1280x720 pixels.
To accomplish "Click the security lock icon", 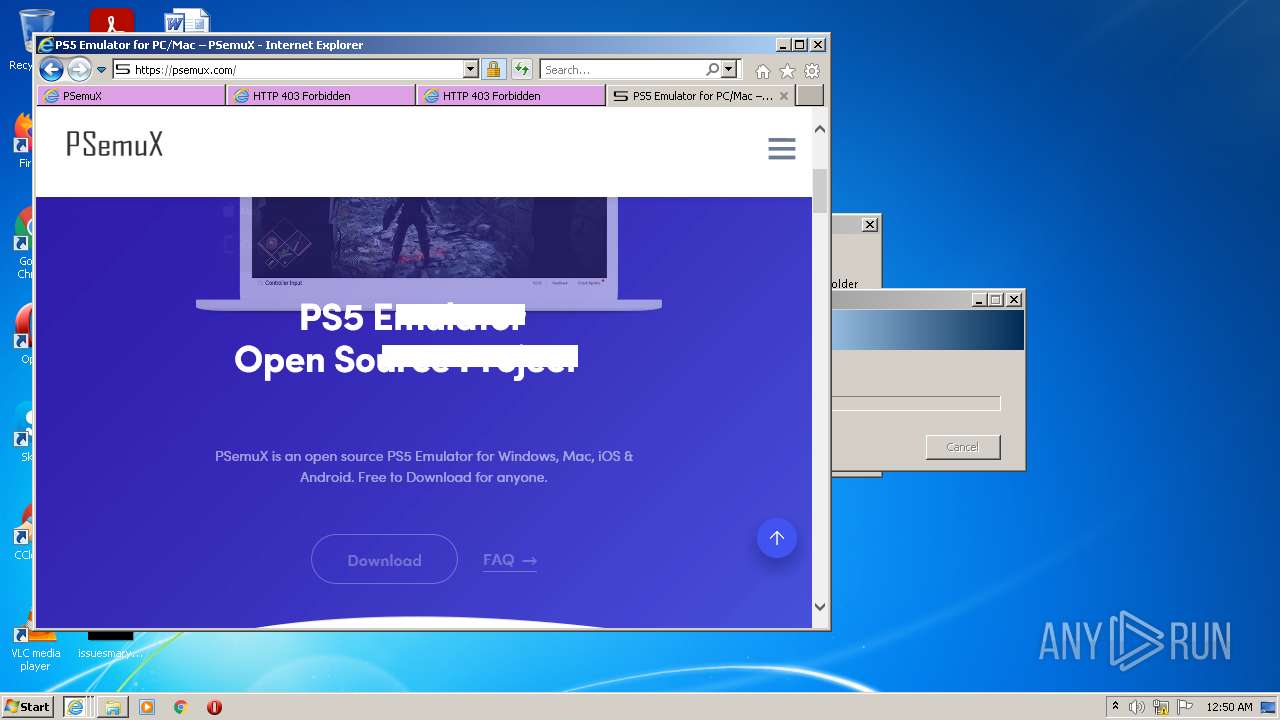I will pos(493,70).
